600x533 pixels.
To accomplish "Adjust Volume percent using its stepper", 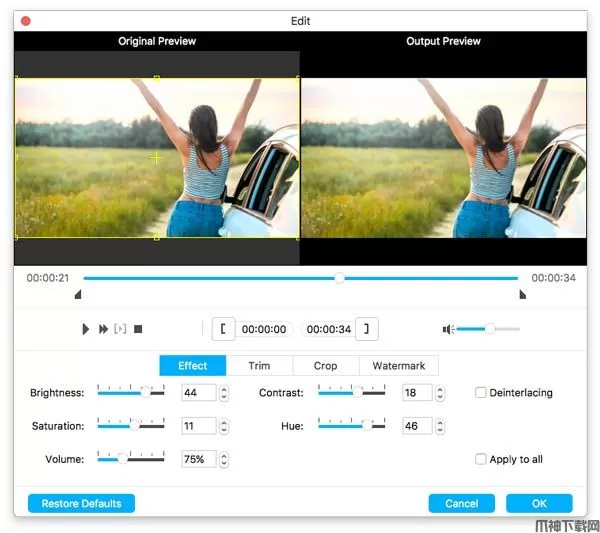I will click(x=224, y=459).
